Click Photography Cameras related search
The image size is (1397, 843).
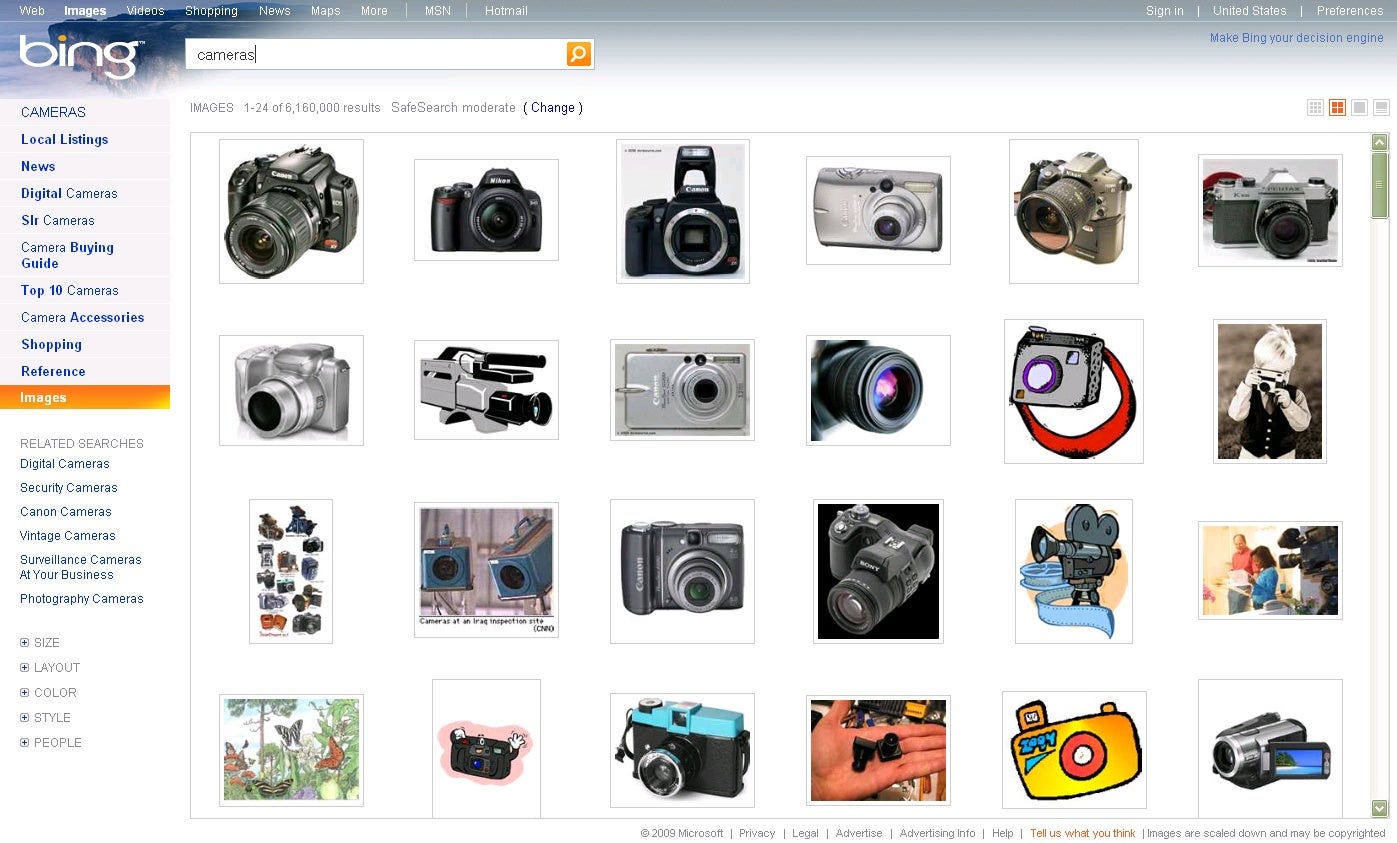pyautogui.click(x=82, y=599)
